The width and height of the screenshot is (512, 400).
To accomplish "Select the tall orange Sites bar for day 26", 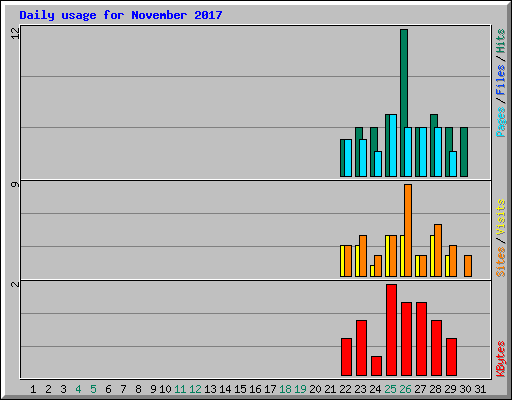I will click(x=408, y=230).
